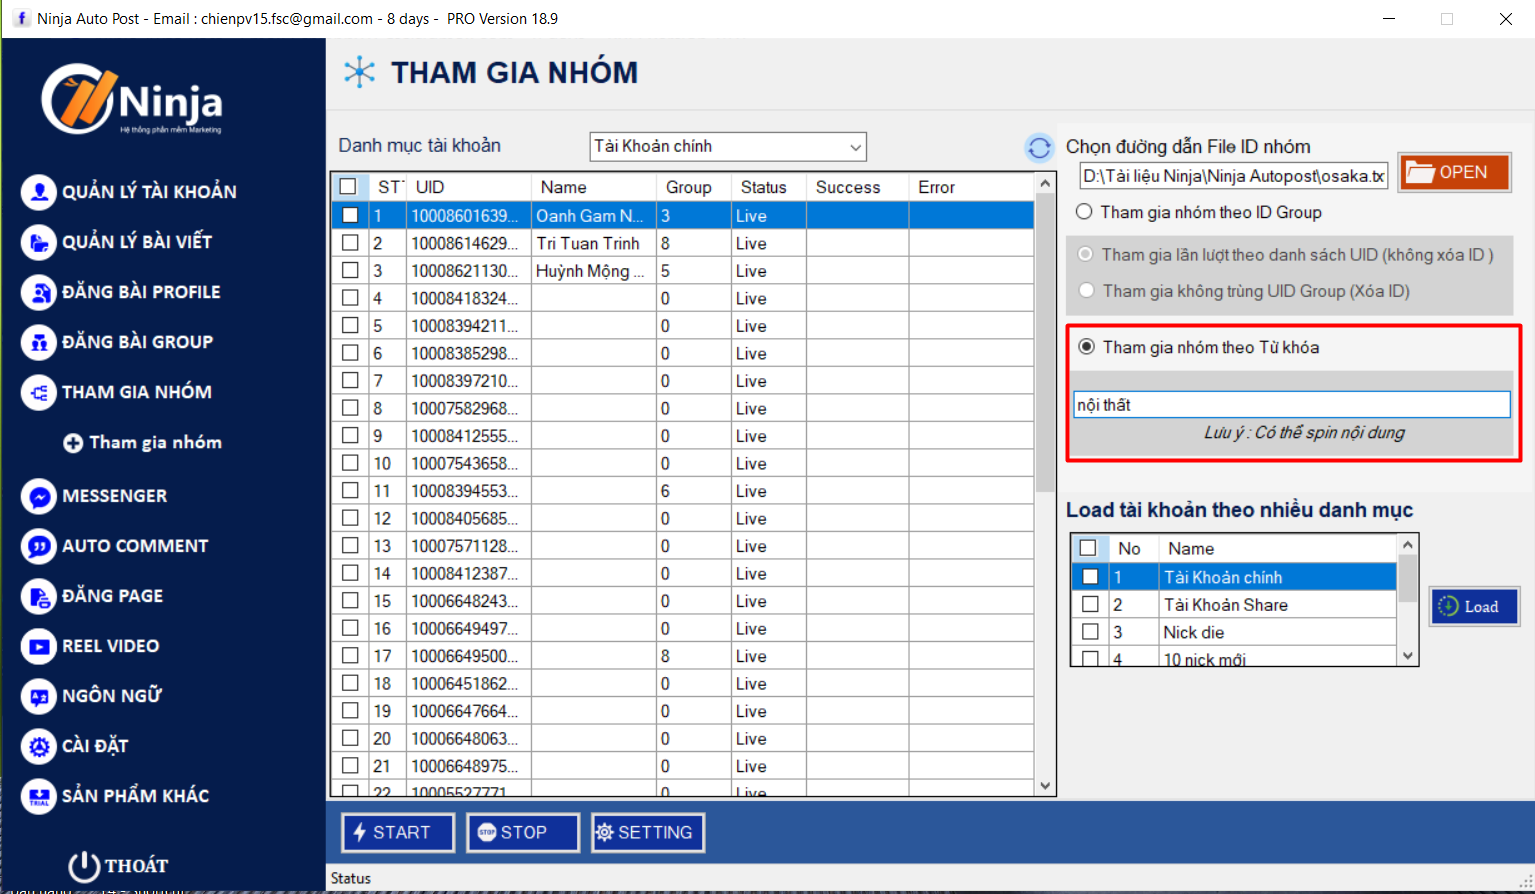Open Cài đặt settings gear icon
1535x894 pixels.
coord(38,745)
